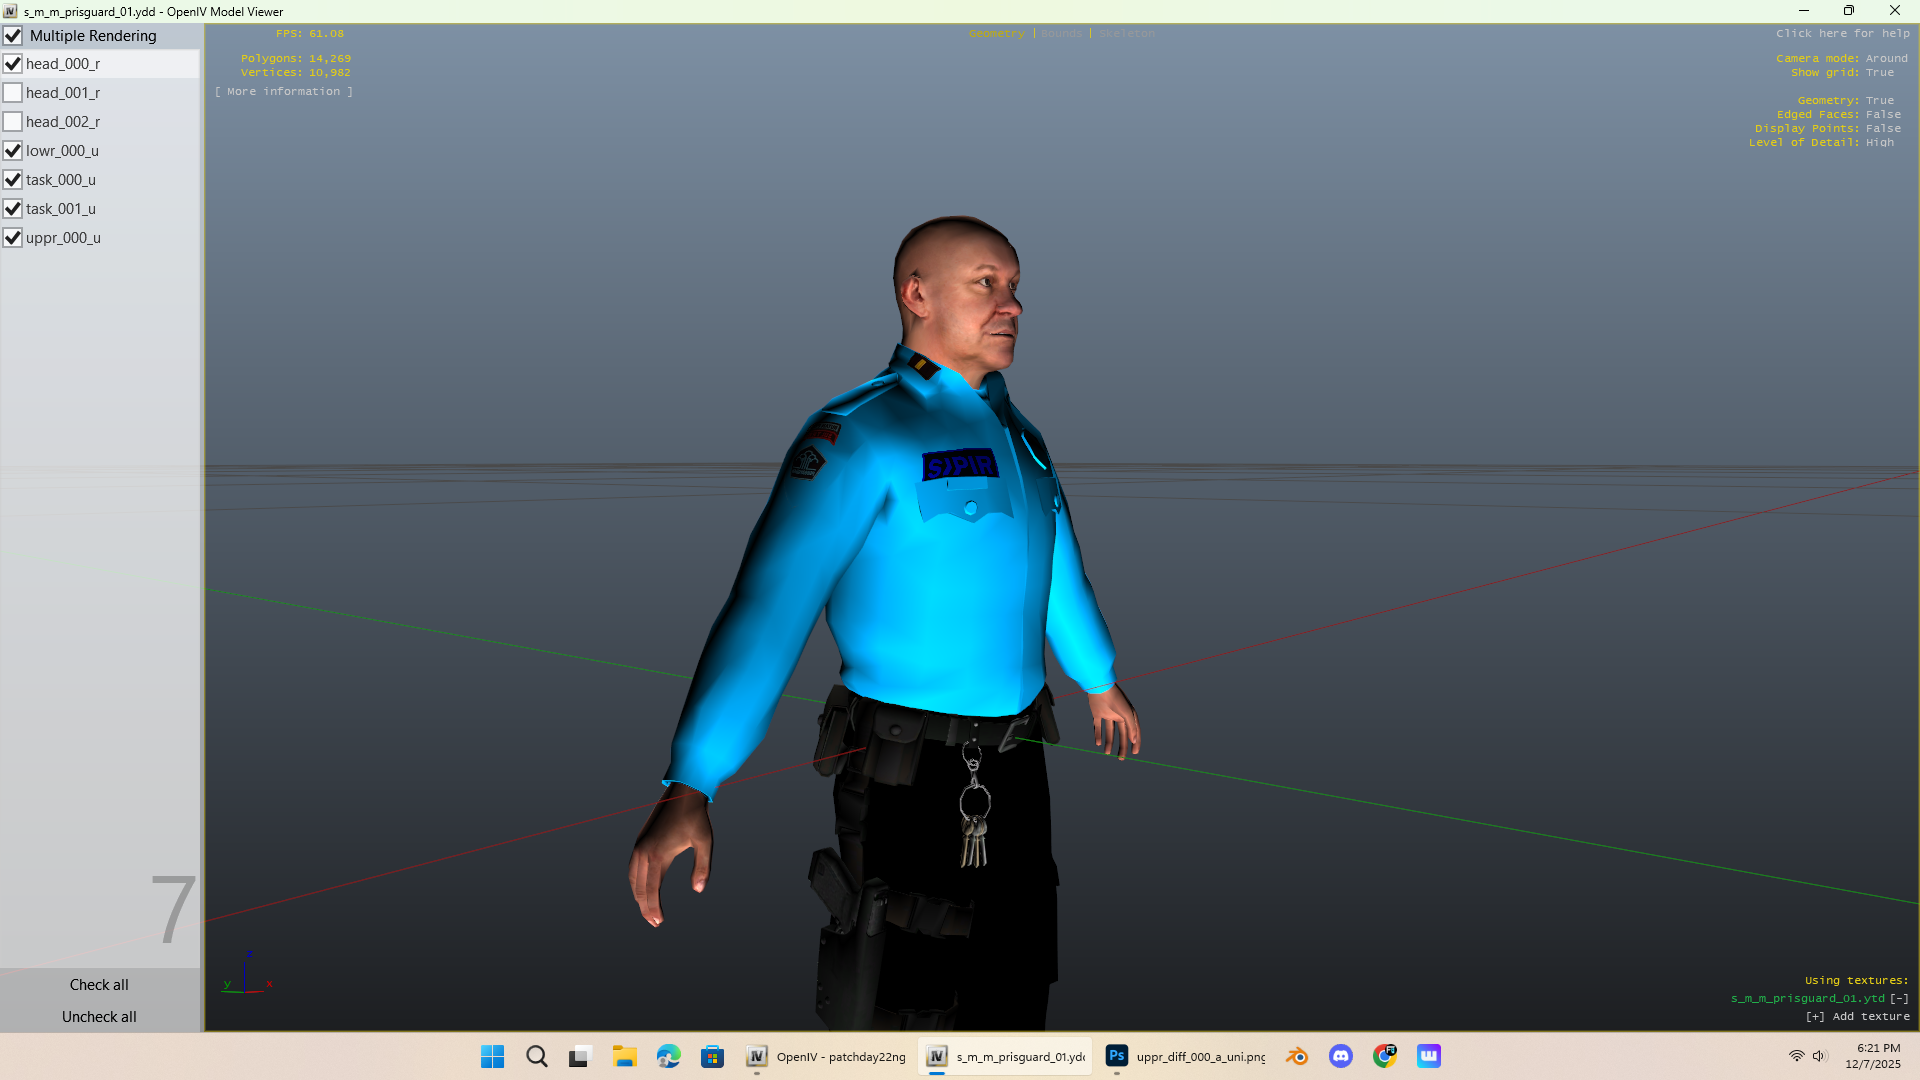Expand the More information section
The image size is (1920, 1080).
click(284, 91)
